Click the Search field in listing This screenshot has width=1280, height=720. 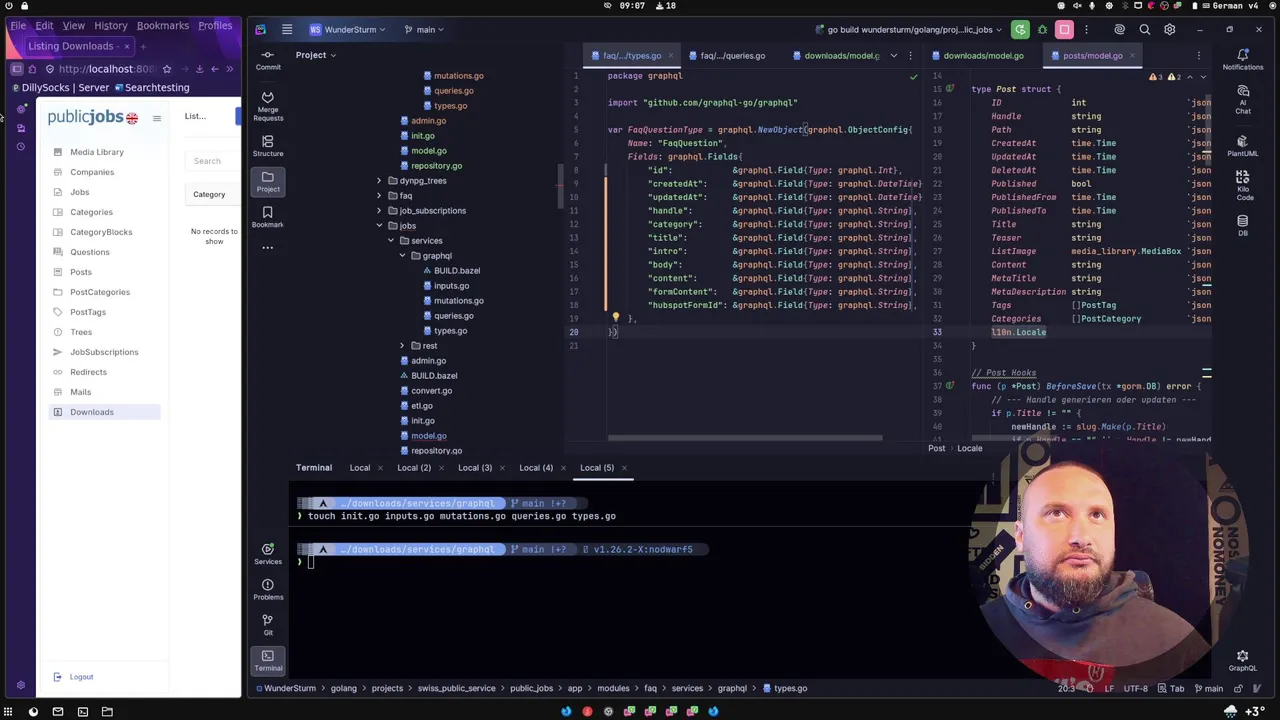point(213,161)
